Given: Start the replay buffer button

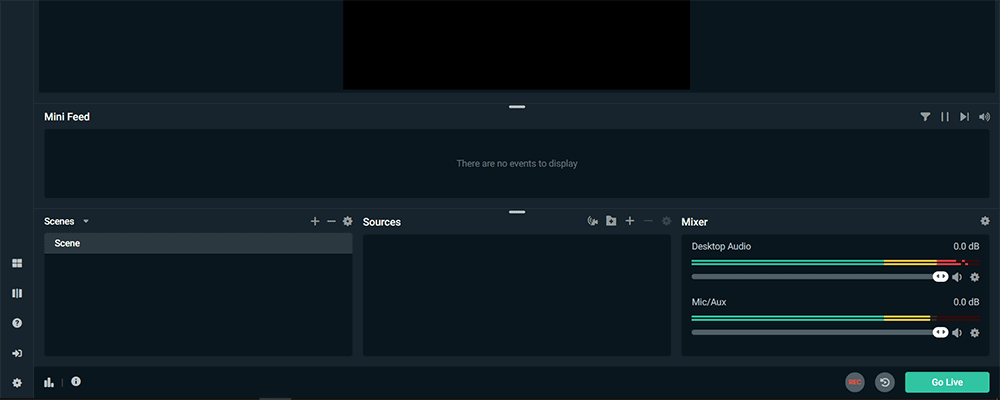Looking at the screenshot, I should [x=885, y=382].
